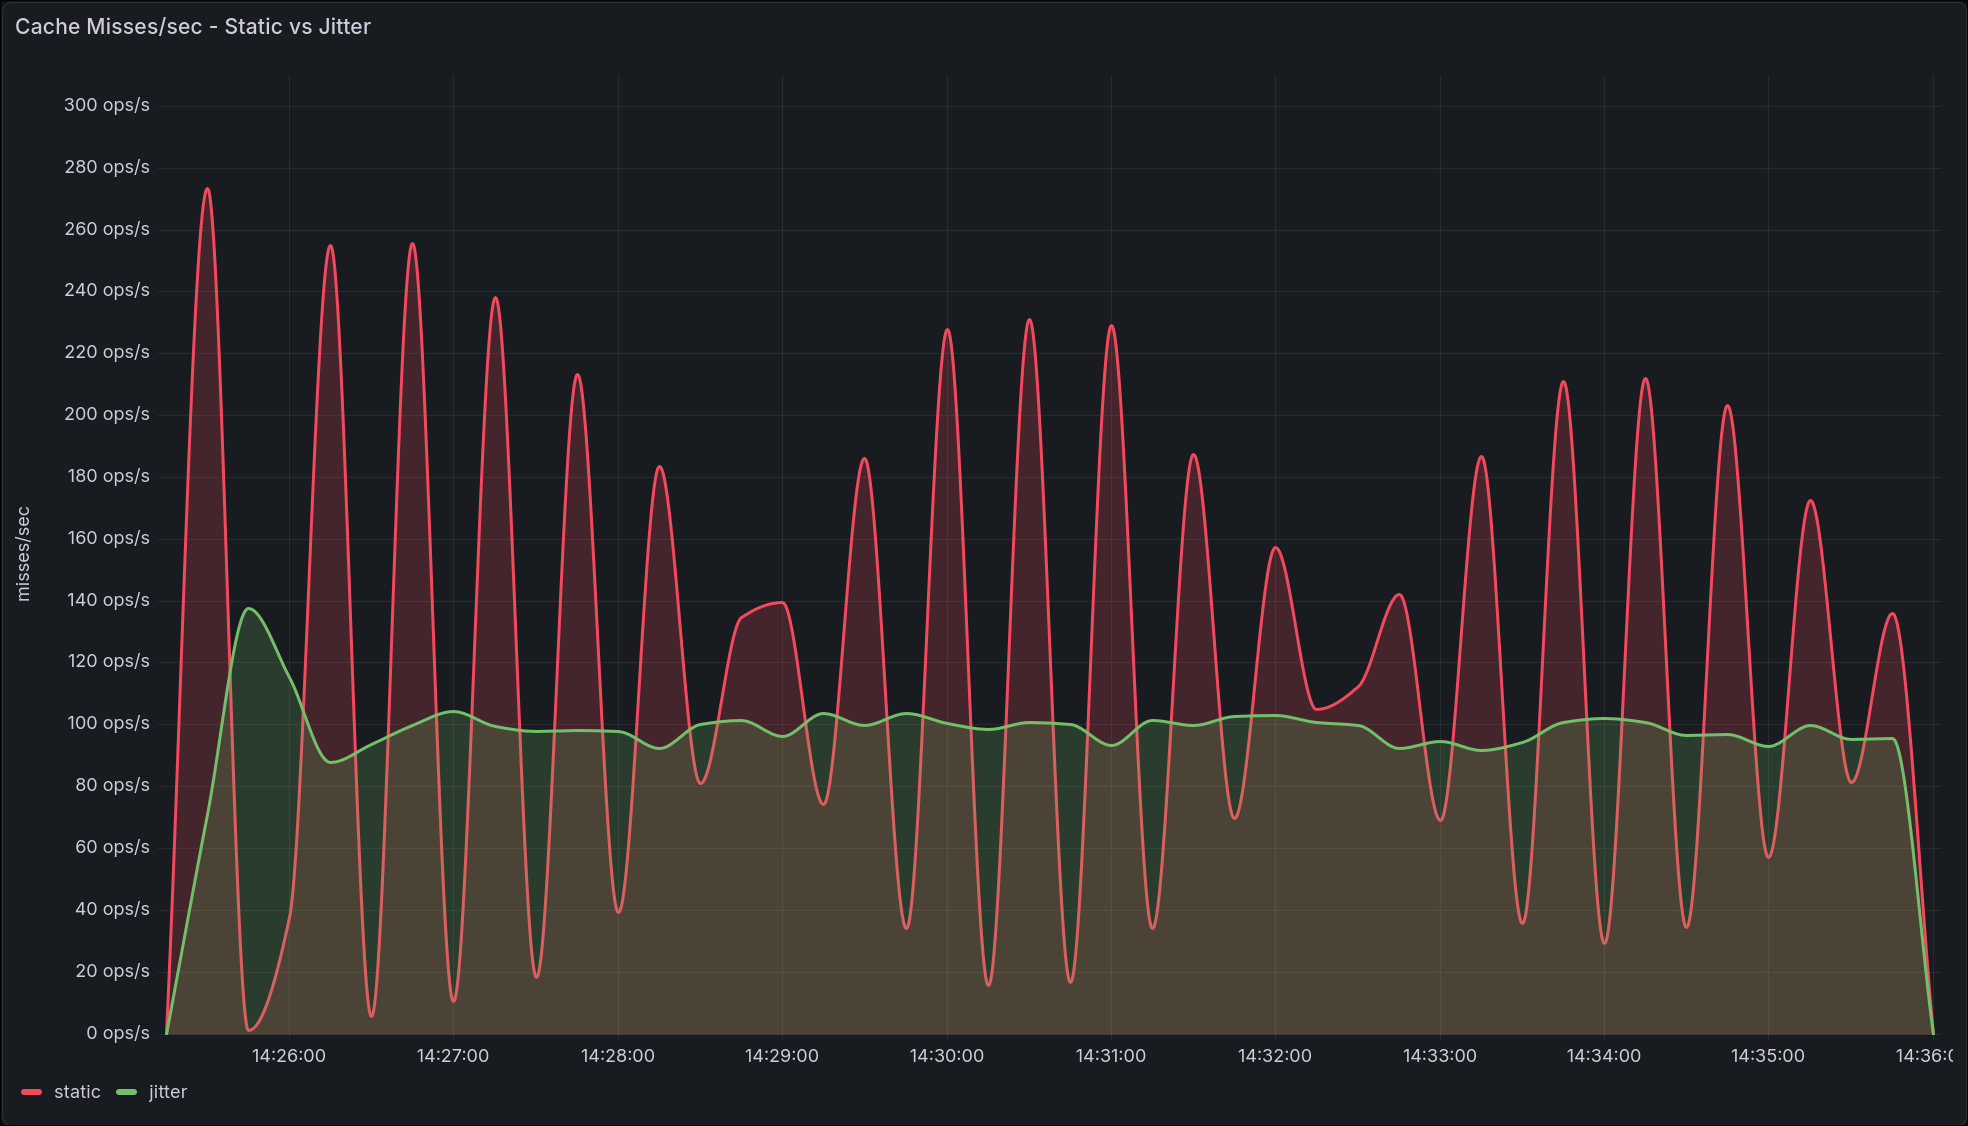Click the 300 ops/s y-axis label
Screen dimensions: 1968x1126
click(107, 105)
